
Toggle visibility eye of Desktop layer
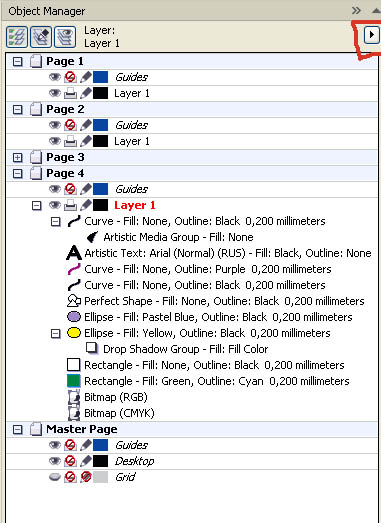click(x=55, y=461)
